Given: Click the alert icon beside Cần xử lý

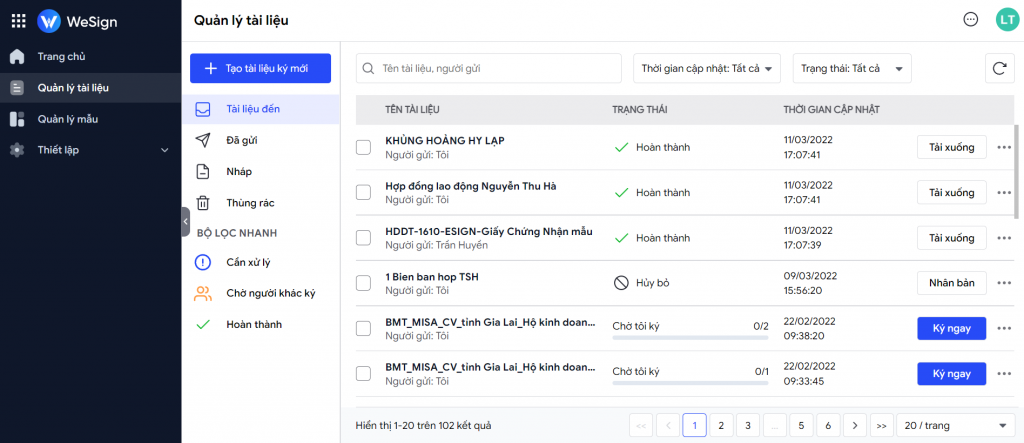Looking at the screenshot, I should pos(203,263).
